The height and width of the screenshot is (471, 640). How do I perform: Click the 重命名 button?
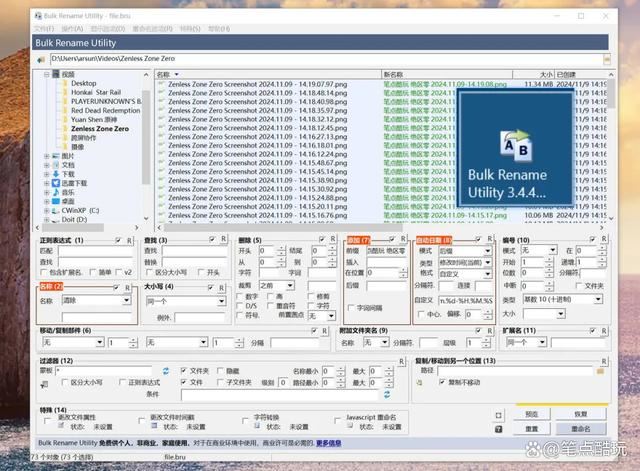pos(580,427)
